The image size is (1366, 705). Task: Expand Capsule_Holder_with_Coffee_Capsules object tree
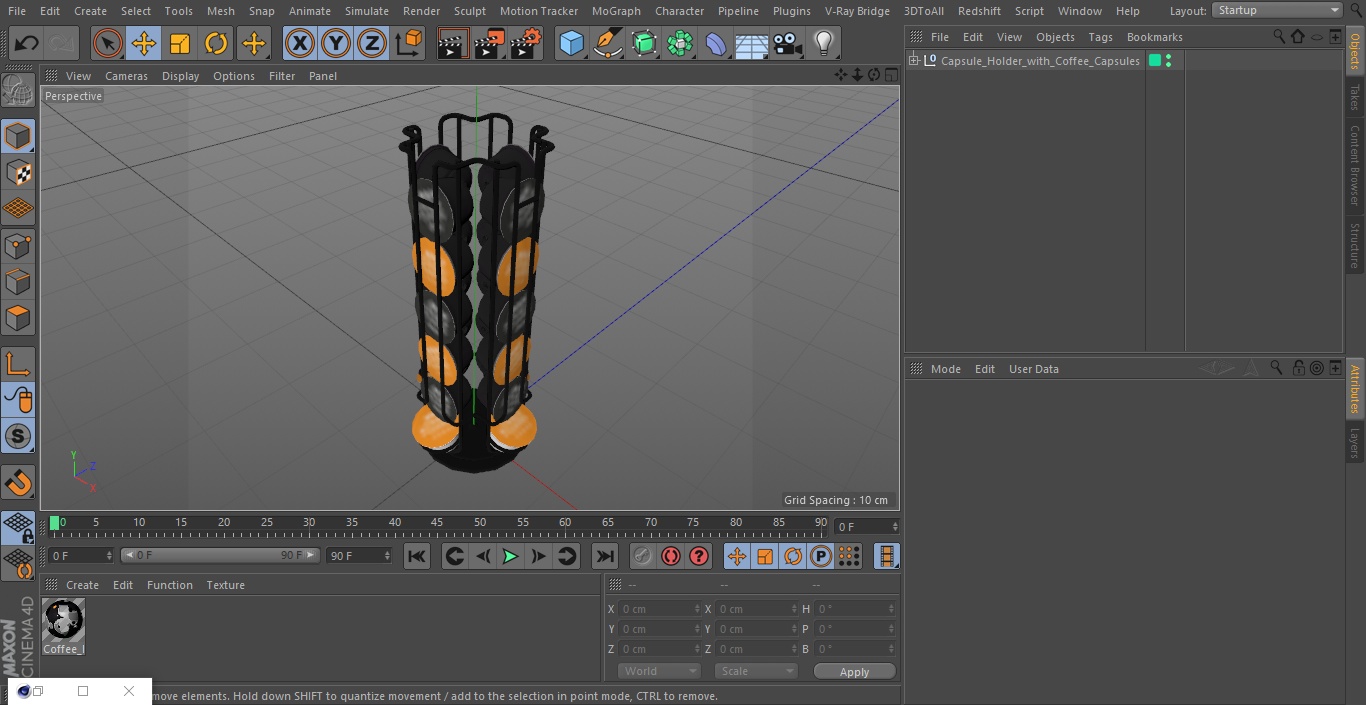coord(914,61)
